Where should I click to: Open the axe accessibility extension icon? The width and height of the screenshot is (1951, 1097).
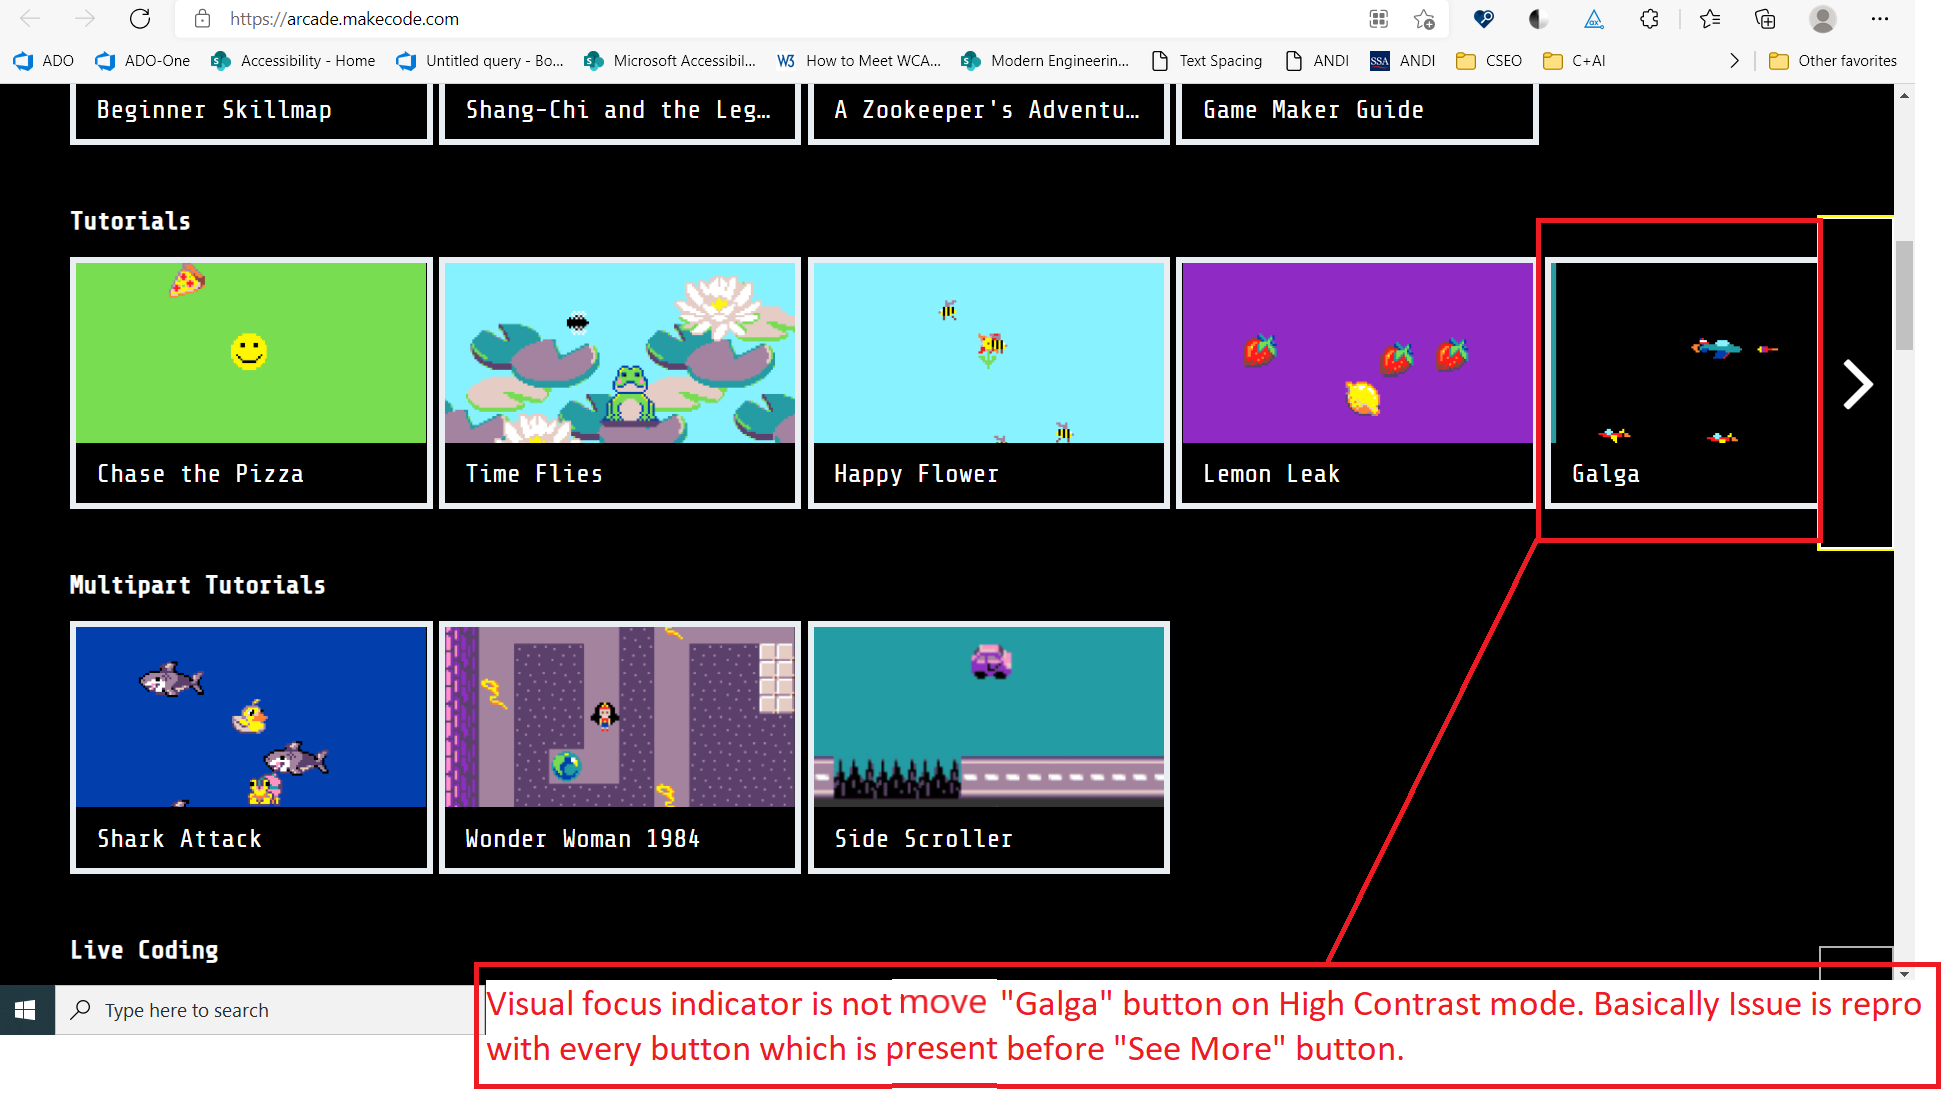[x=1593, y=19]
